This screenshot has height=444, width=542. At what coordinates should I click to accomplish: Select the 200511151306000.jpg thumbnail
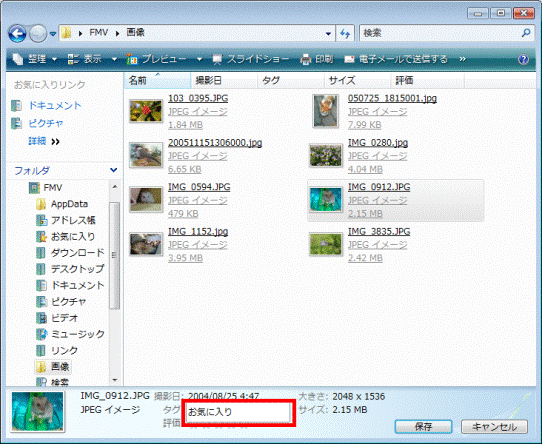(x=146, y=155)
